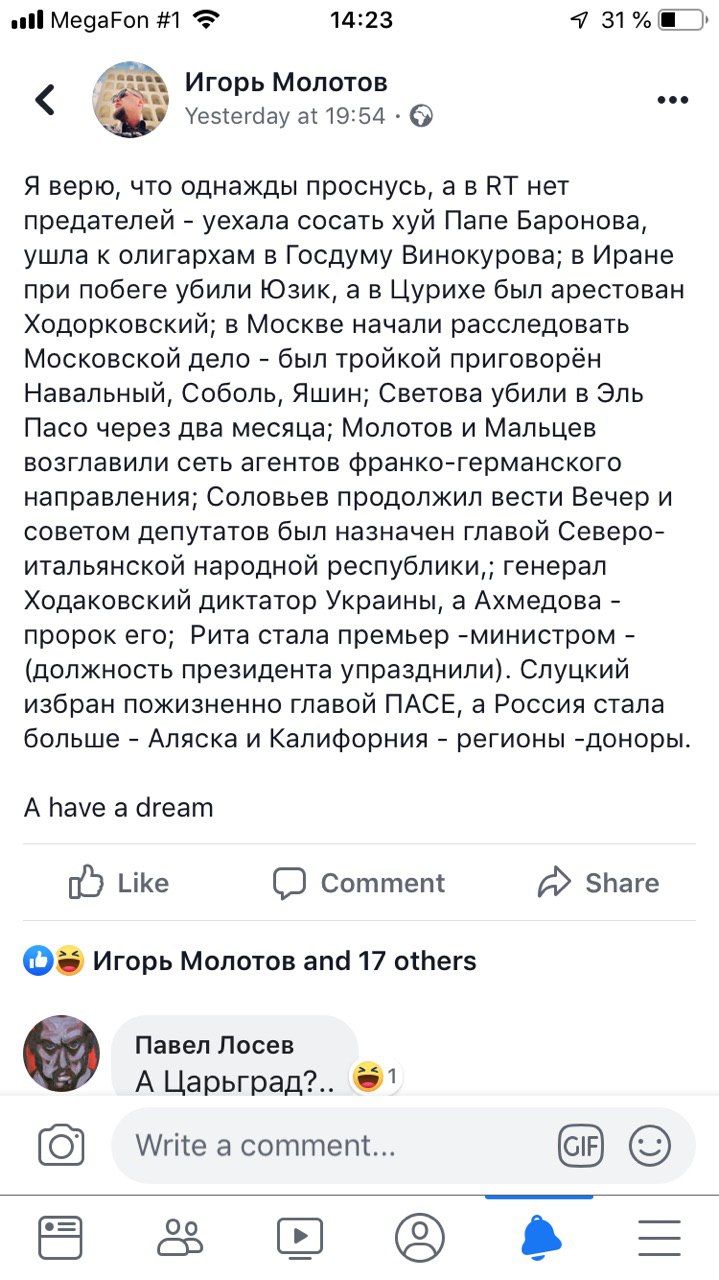The image size is (719, 1280).
Task: Tap the public globe privacy icon
Action: coord(422,116)
